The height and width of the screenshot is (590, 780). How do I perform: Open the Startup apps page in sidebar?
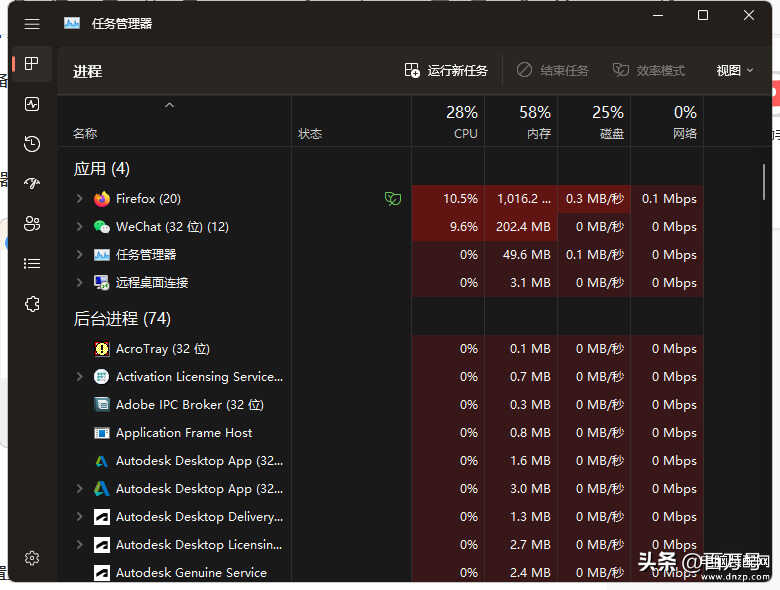[x=32, y=184]
